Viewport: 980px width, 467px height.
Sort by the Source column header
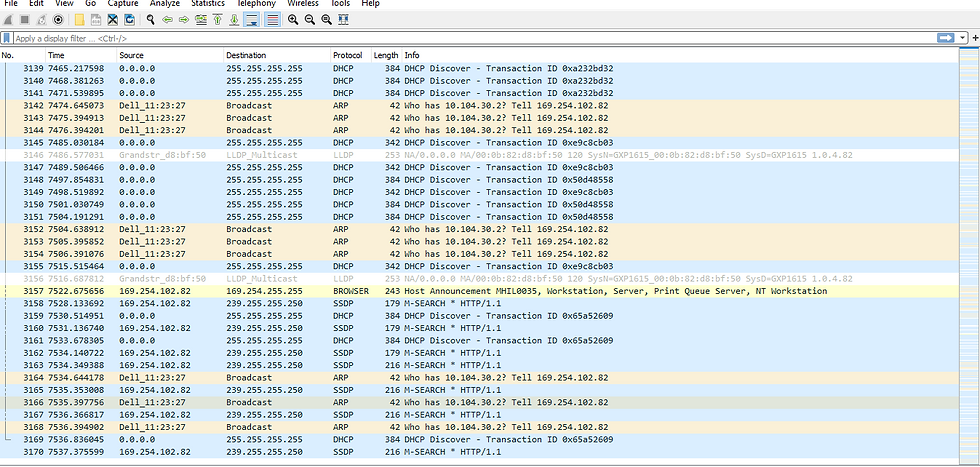(x=171, y=56)
